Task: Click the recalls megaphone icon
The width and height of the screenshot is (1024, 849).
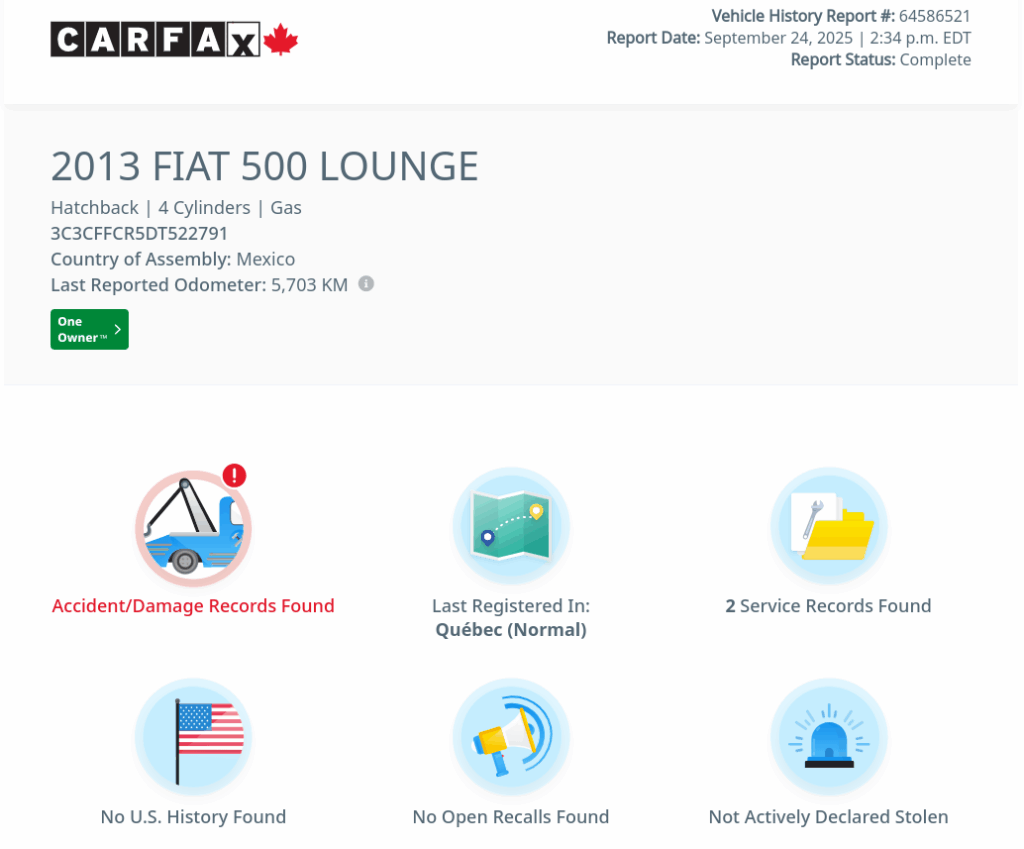Action: coord(511,738)
